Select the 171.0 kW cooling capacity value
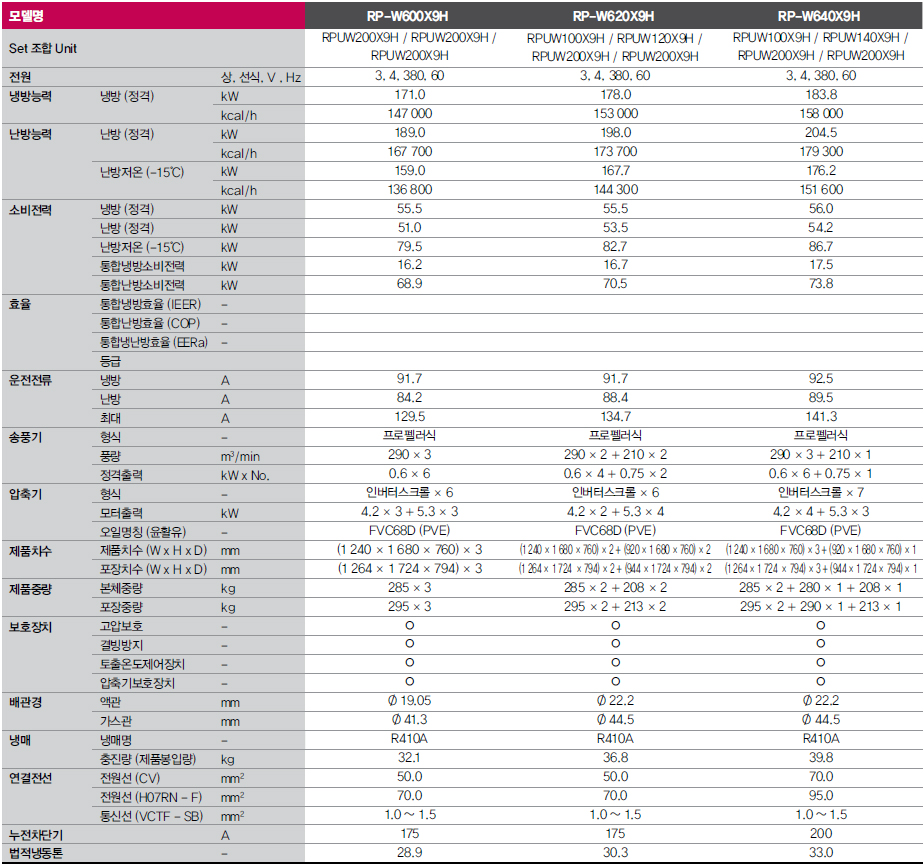This screenshot has height=868, width=924. click(x=409, y=95)
